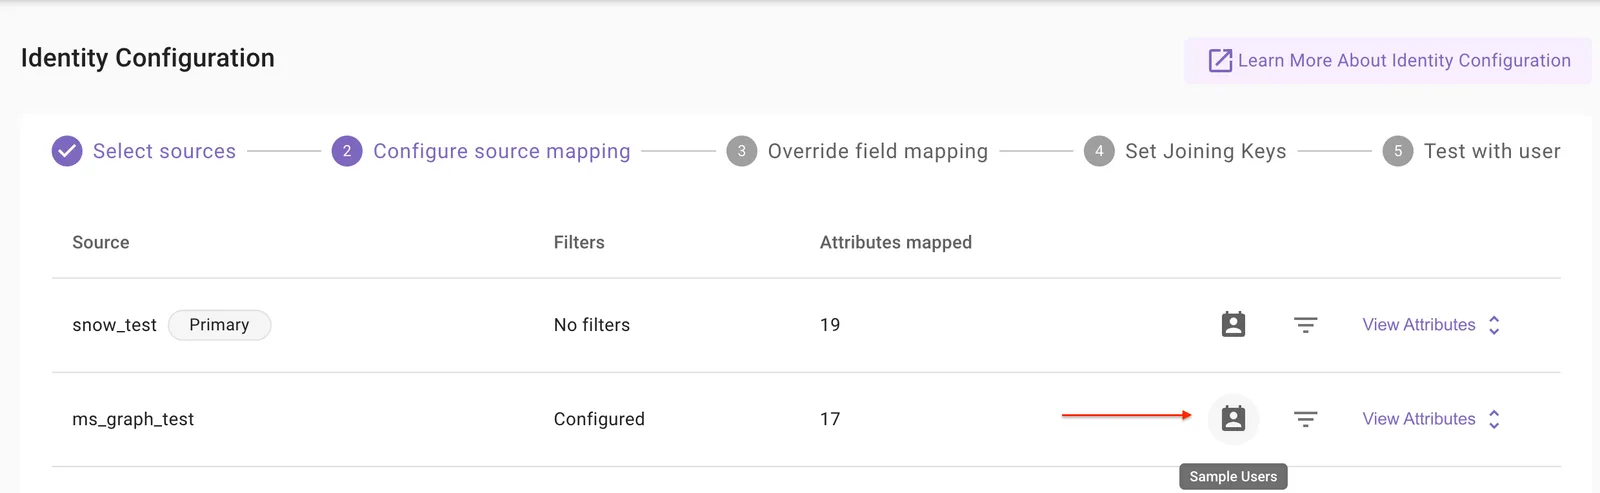Click attributes mapped value 17
This screenshot has width=1600, height=493.
click(830, 419)
